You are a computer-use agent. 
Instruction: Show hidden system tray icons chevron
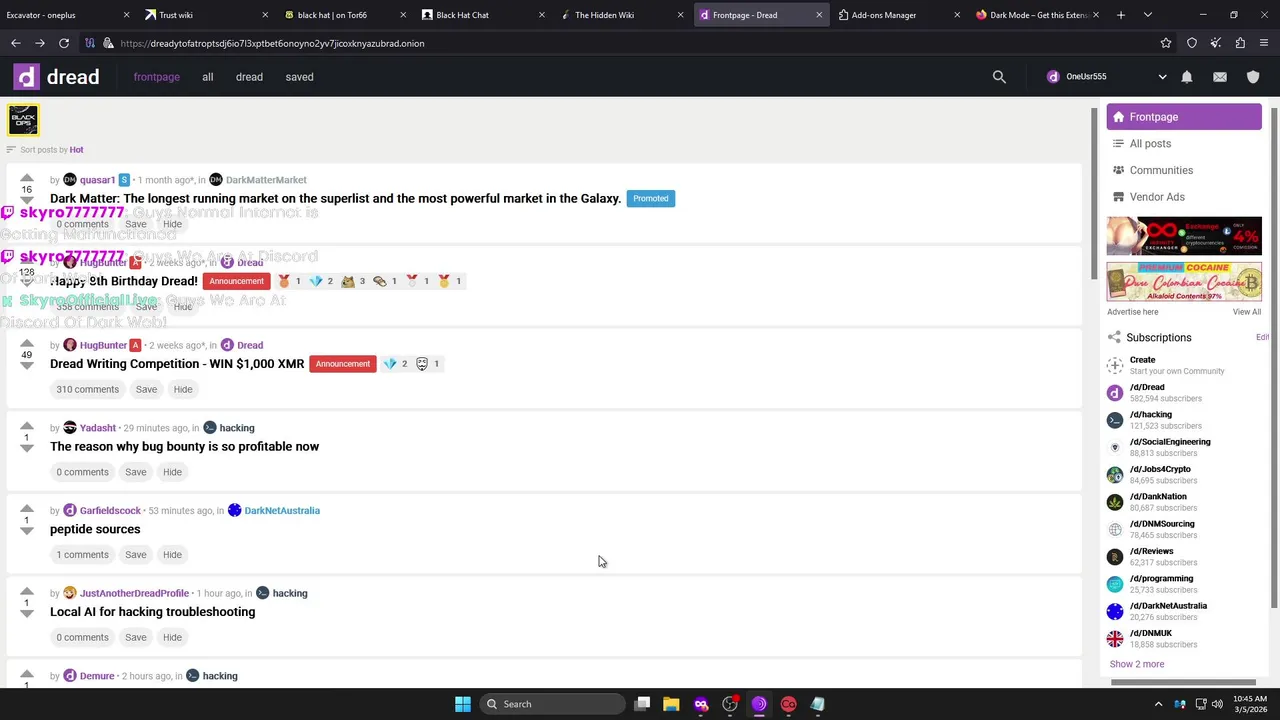[1159, 704]
